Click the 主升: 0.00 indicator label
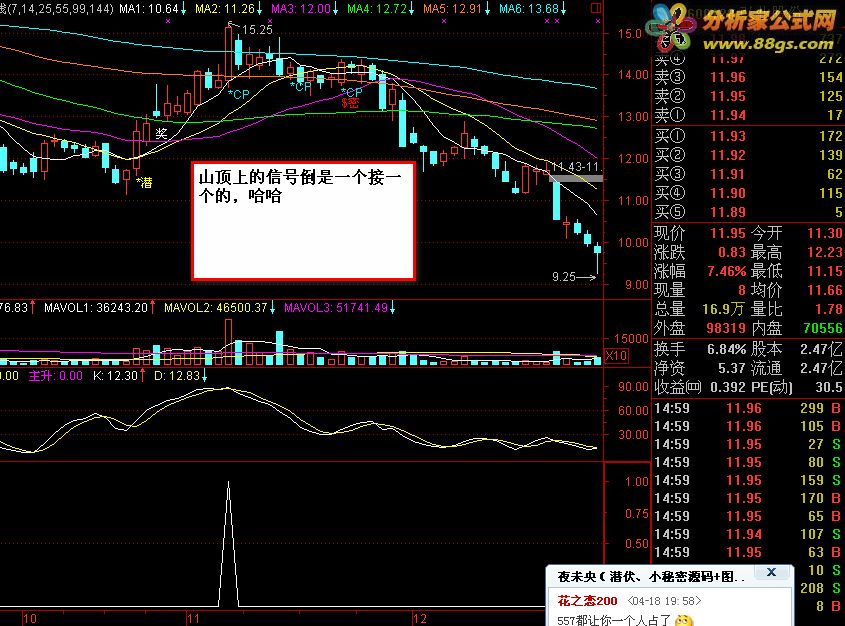This screenshot has width=845, height=626. 56,375
